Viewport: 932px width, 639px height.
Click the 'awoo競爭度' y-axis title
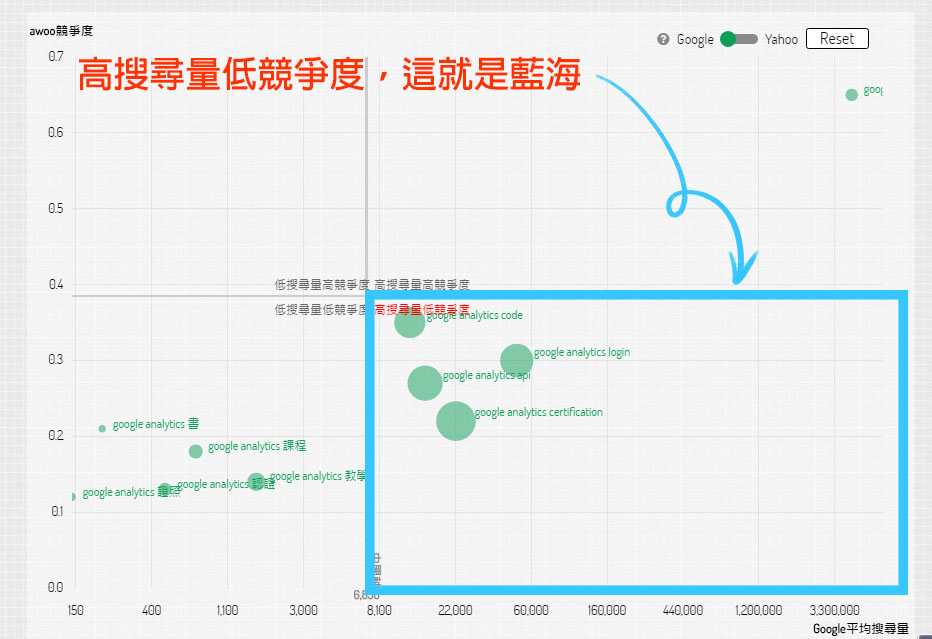pyautogui.click(x=61, y=31)
